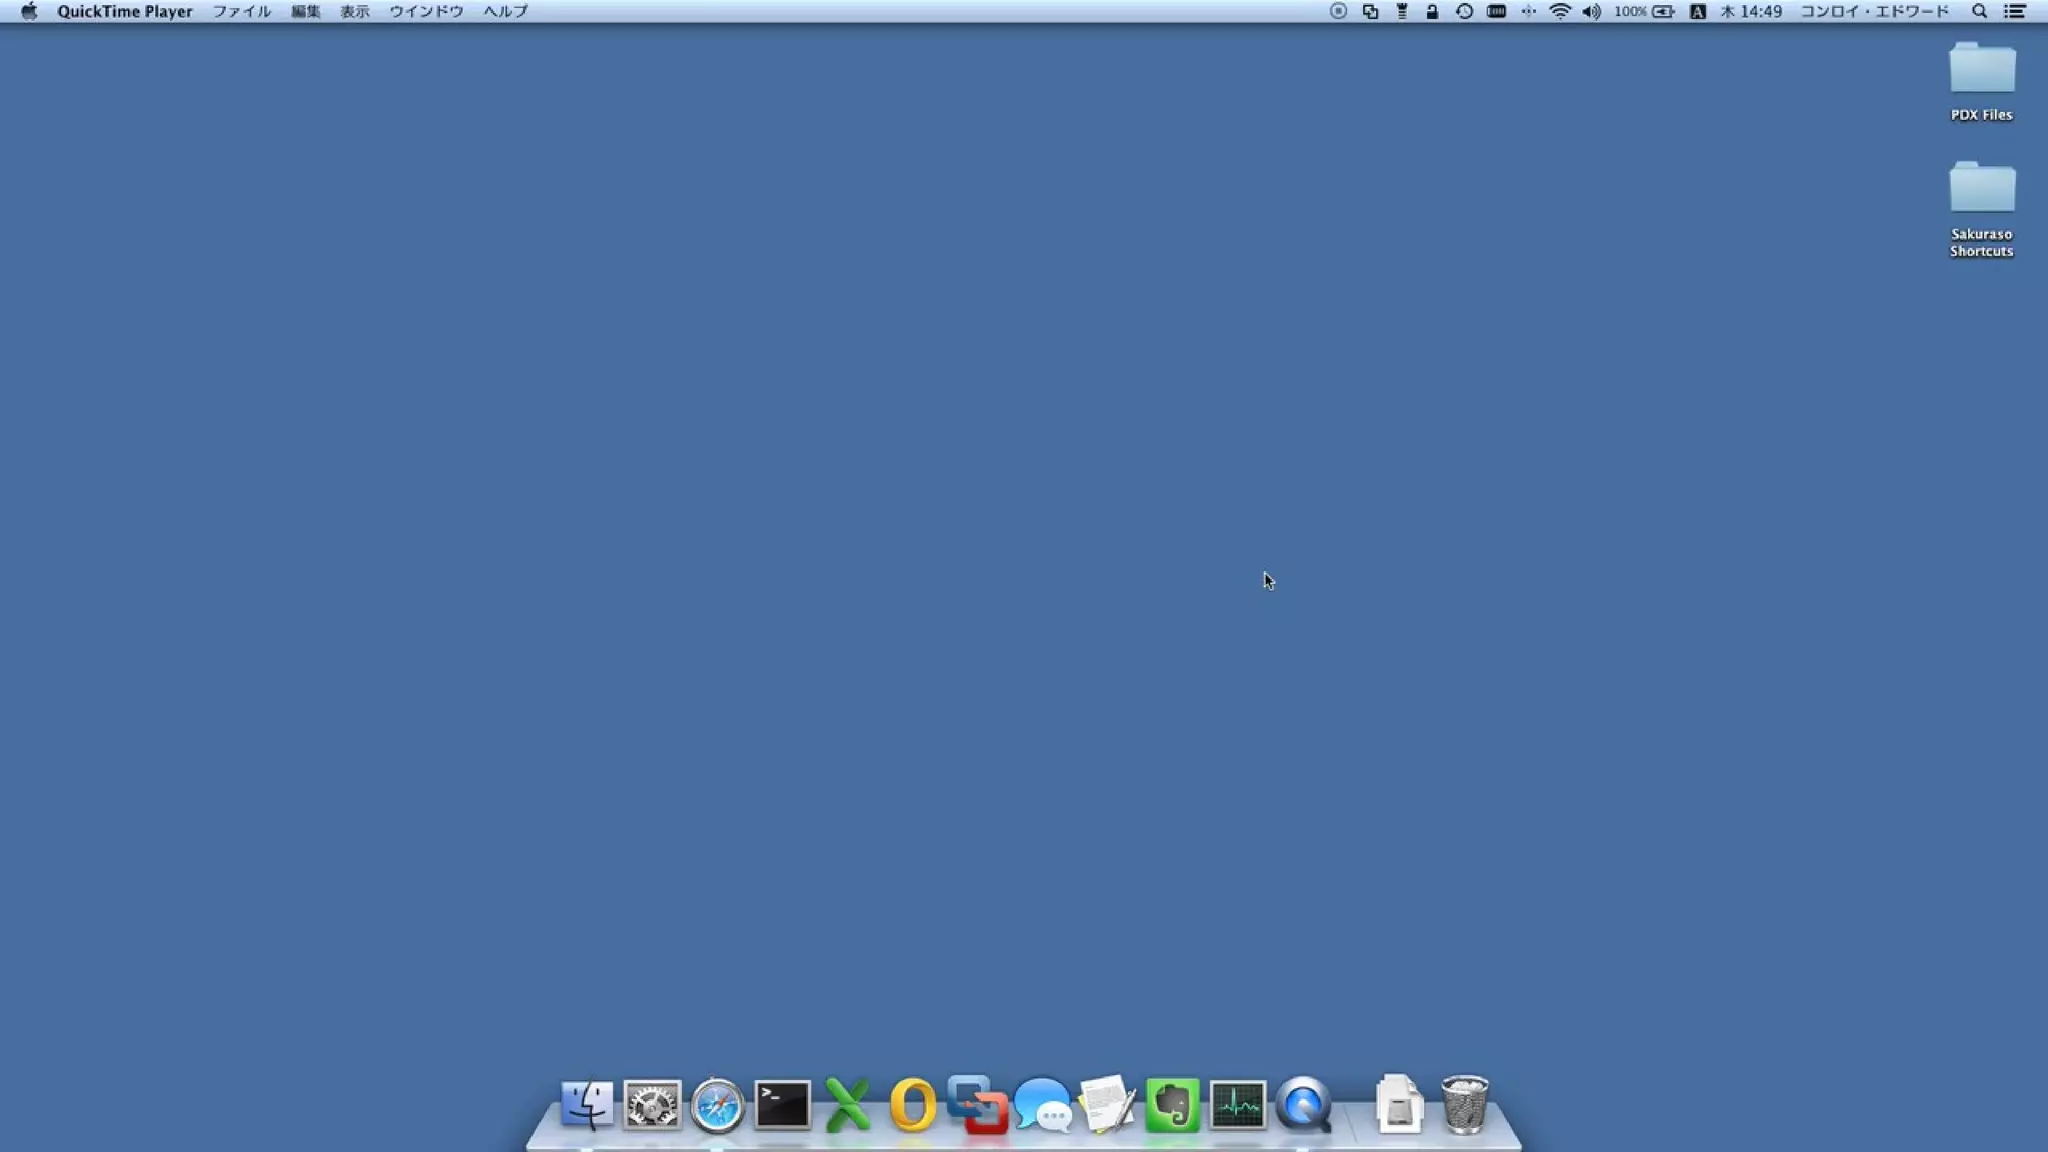
Task: Open Wi-Fi status menu
Action: 1560,11
